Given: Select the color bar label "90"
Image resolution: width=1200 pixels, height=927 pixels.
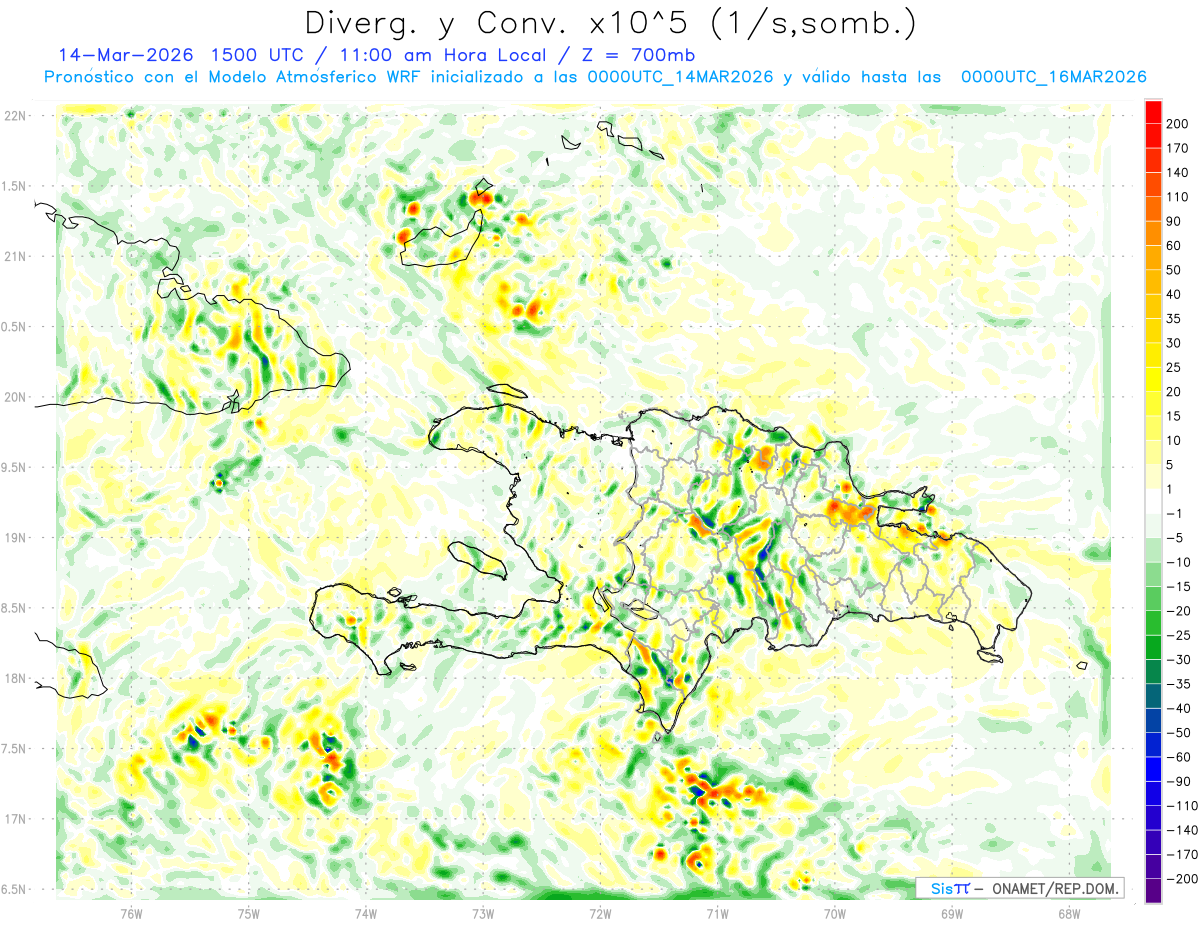Looking at the screenshot, I should coord(1174,221).
